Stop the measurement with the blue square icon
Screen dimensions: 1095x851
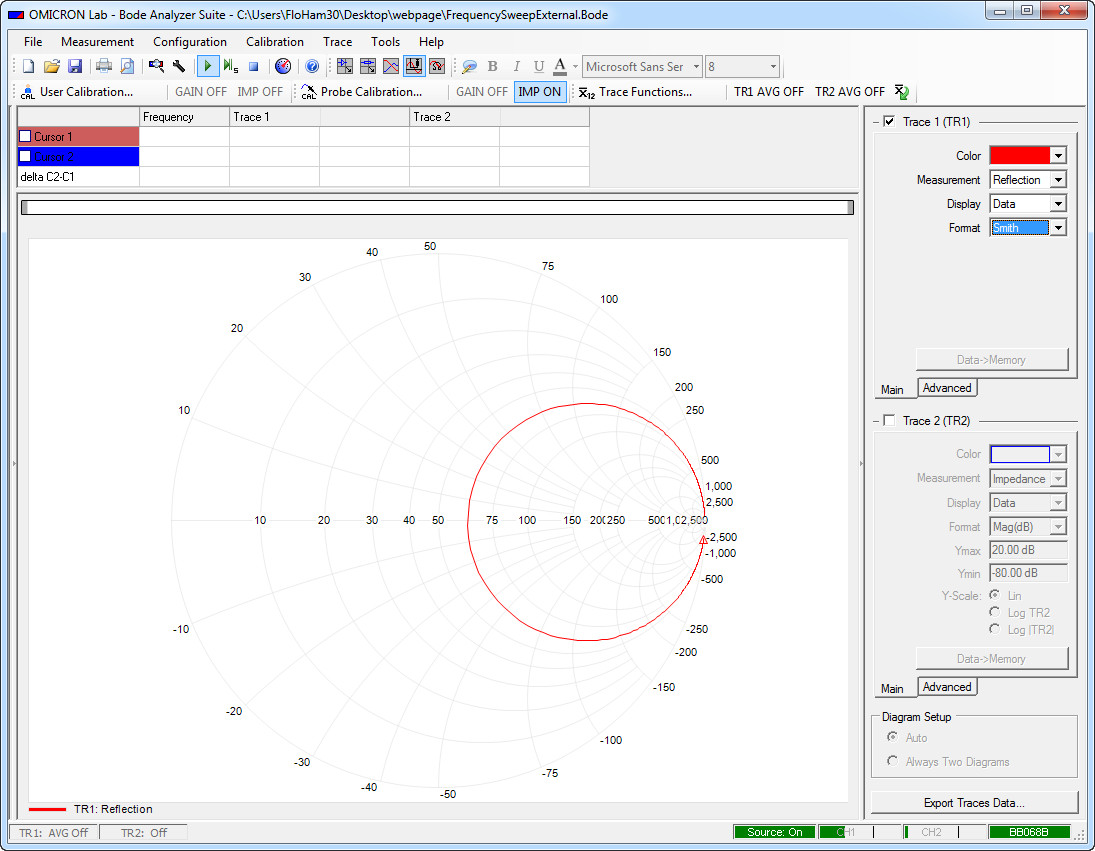[253, 66]
